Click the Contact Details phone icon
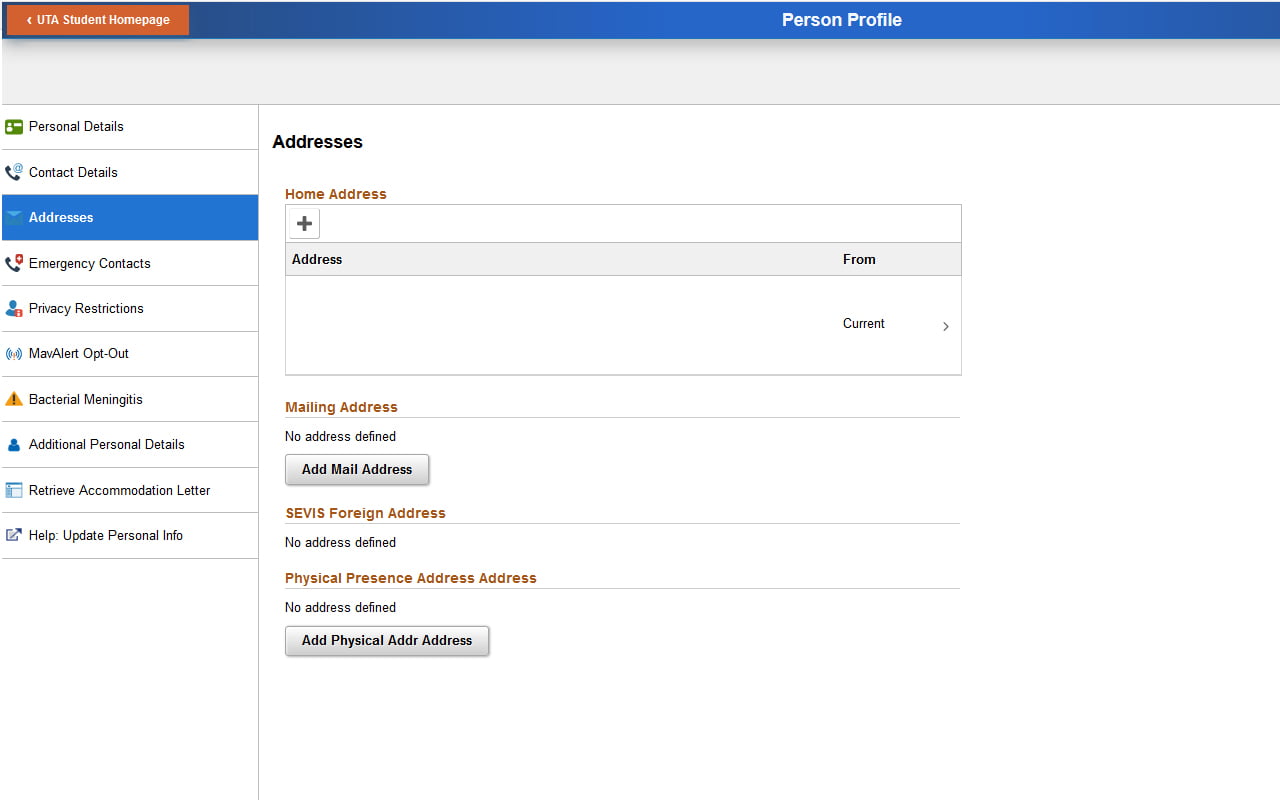1280x800 pixels. pyautogui.click(x=14, y=172)
